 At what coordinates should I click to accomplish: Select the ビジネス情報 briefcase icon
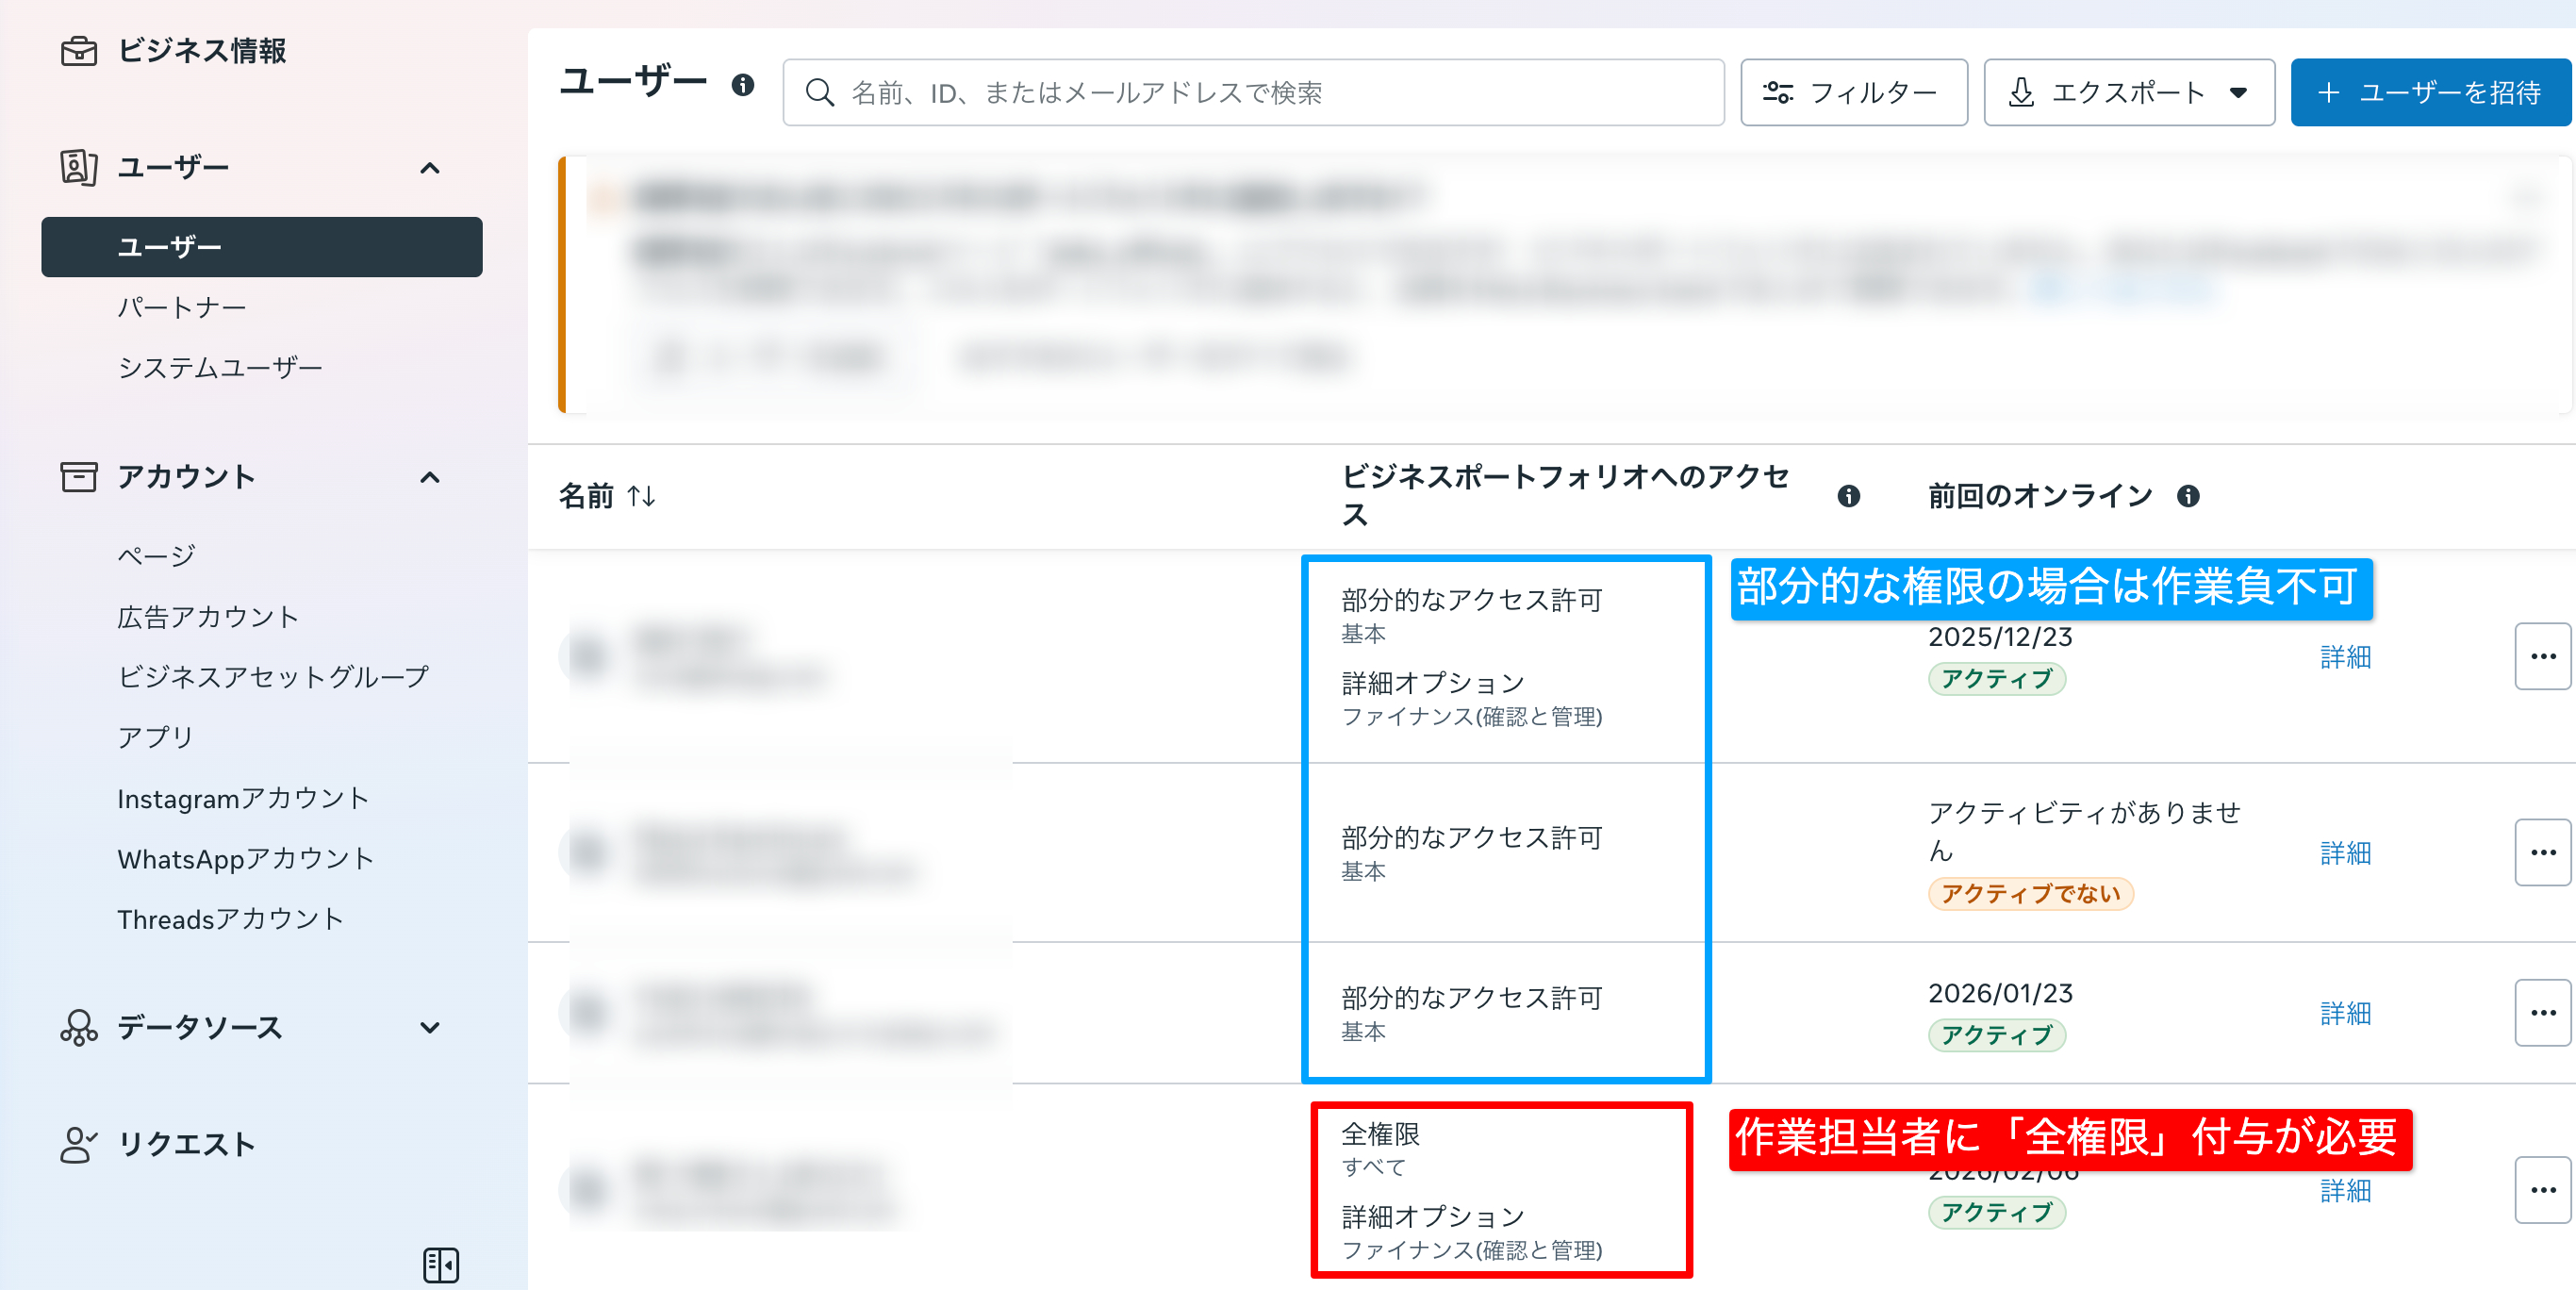[80, 52]
